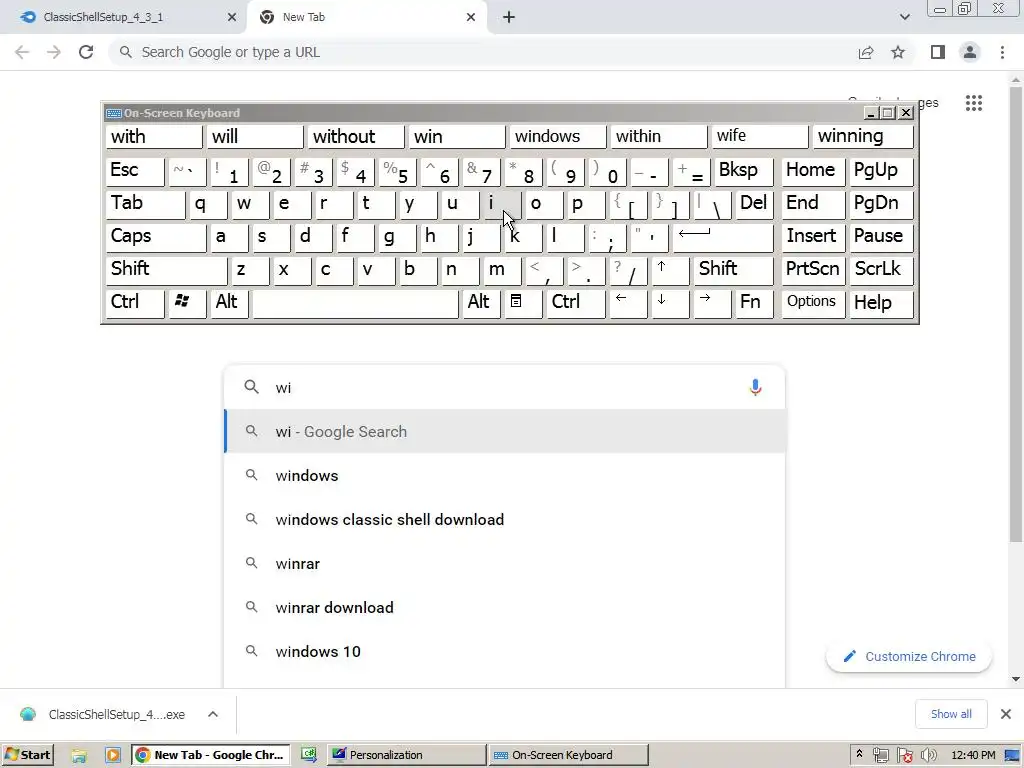Image resolution: width=1024 pixels, height=768 pixels.
Task: Reload the page with the refresh icon
Action: [x=86, y=52]
